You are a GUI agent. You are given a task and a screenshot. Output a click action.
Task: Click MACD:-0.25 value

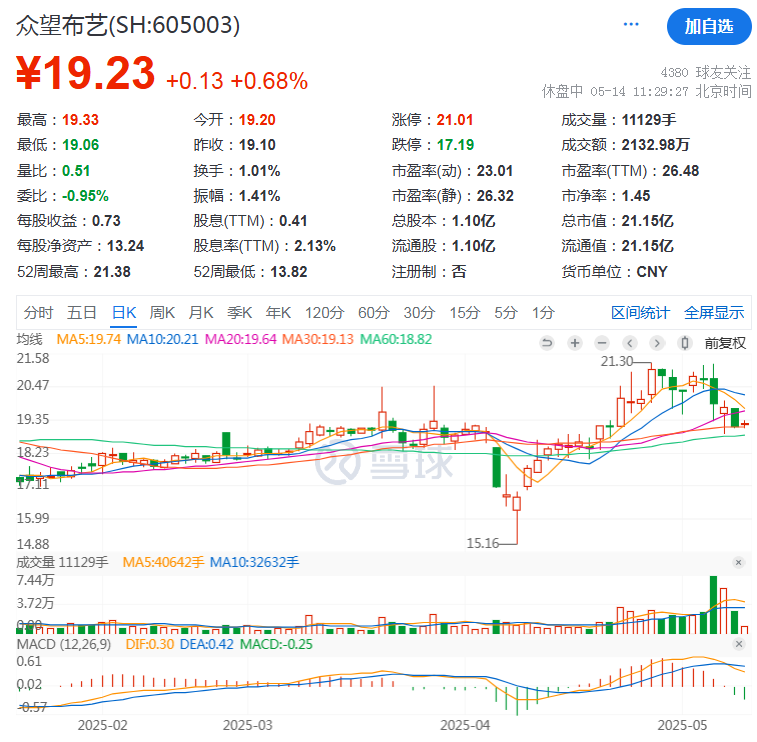coord(276,644)
